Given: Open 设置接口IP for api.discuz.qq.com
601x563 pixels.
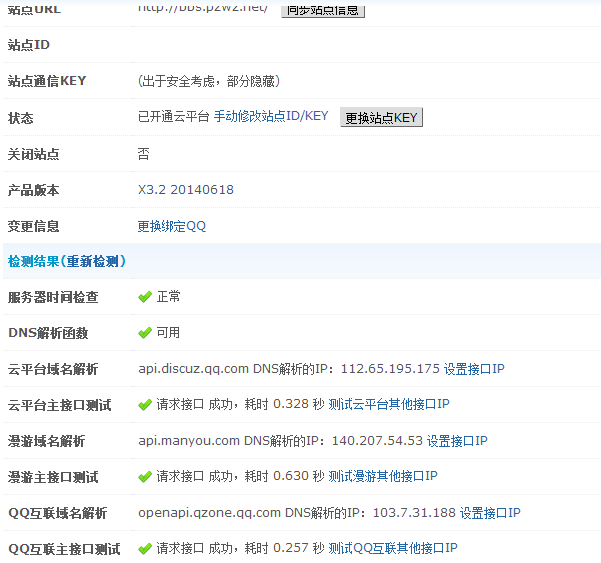Looking at the screenshot, I should coord(474,369).
